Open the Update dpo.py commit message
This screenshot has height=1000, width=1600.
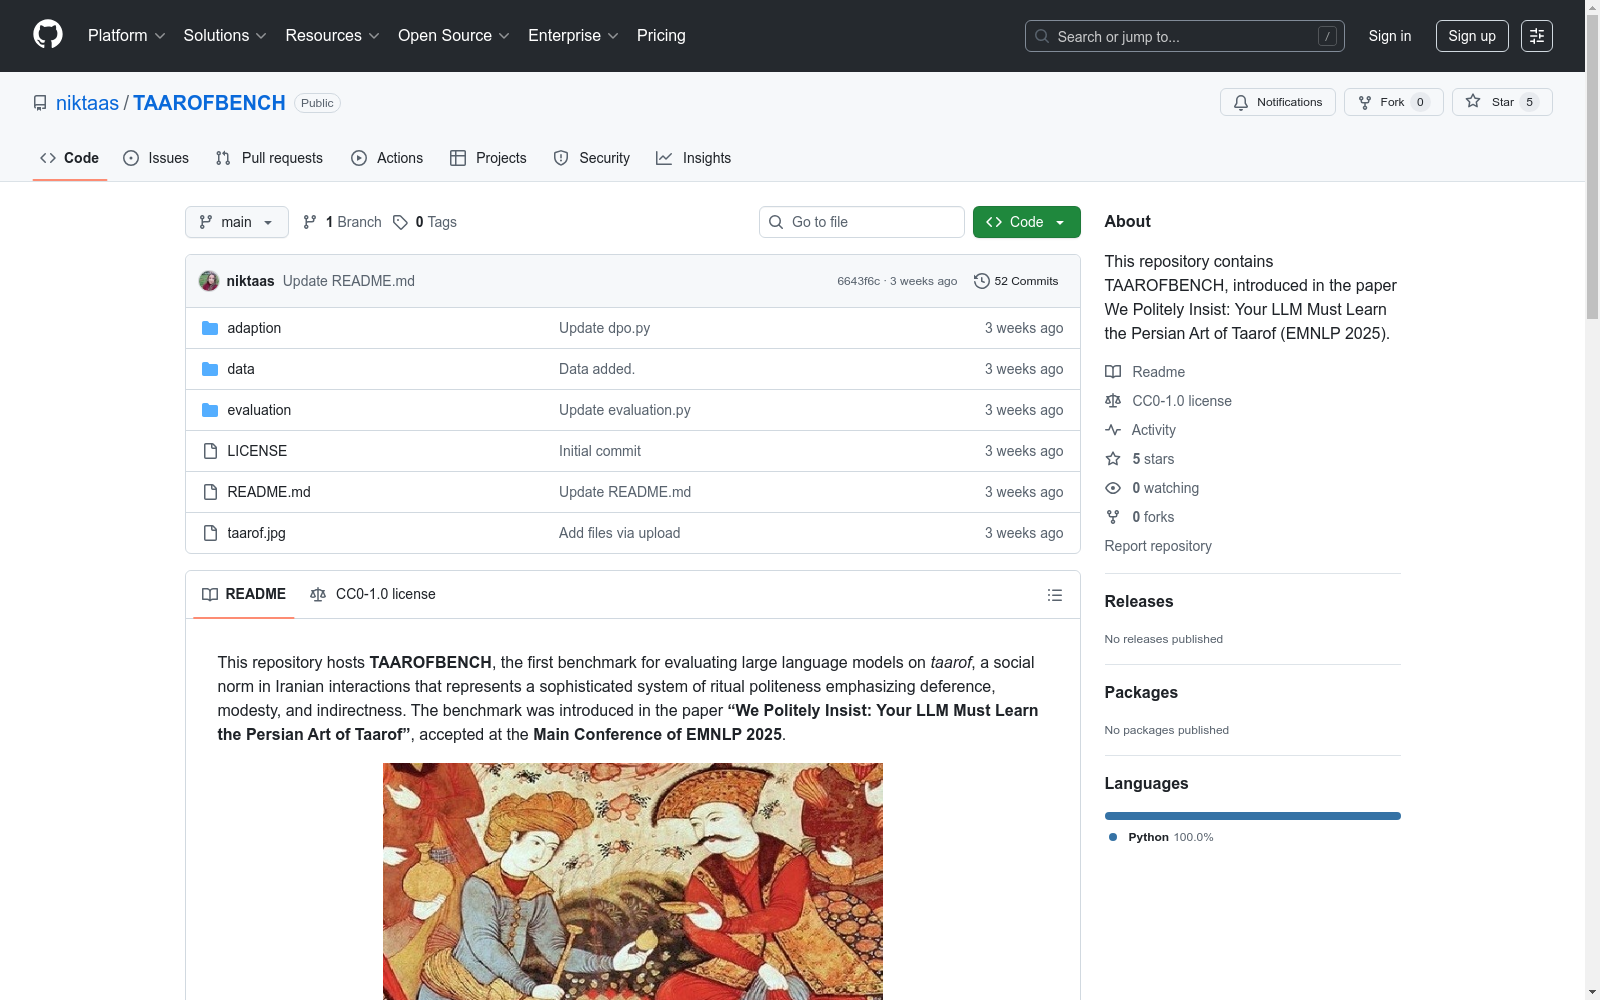click(604, 328)
